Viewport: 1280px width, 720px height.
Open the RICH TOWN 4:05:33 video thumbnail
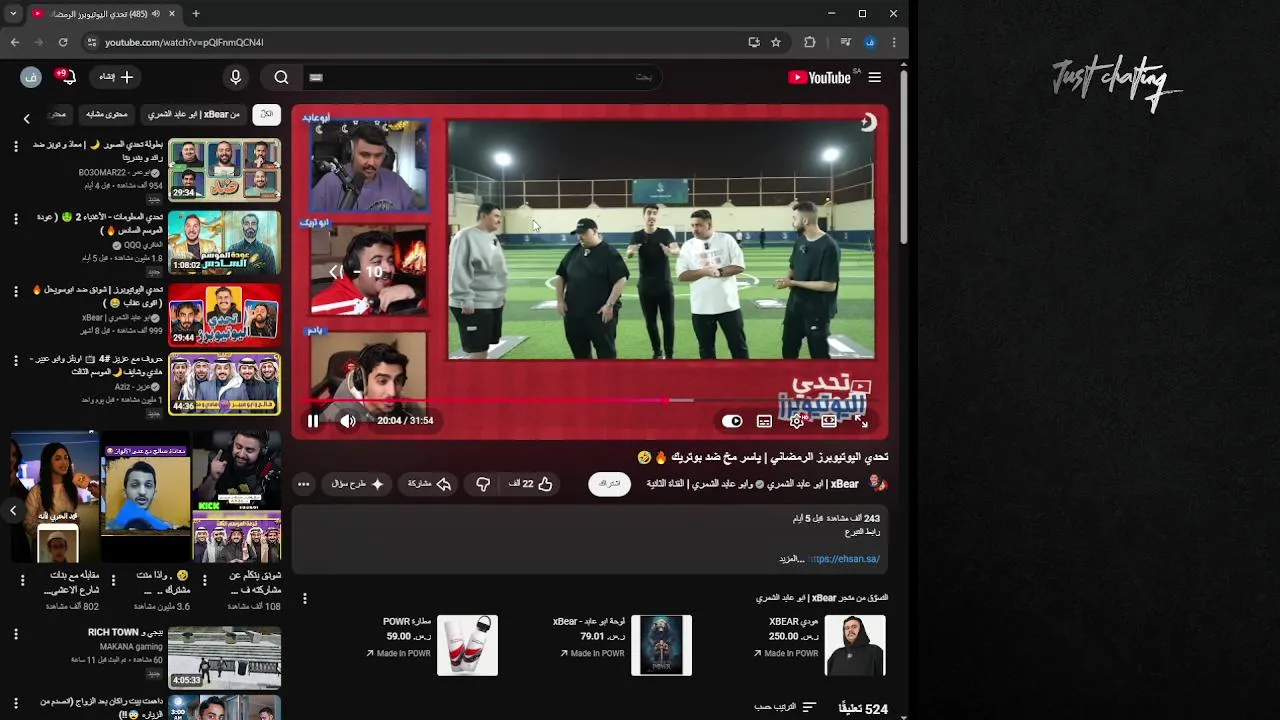(x=224, y=657)
